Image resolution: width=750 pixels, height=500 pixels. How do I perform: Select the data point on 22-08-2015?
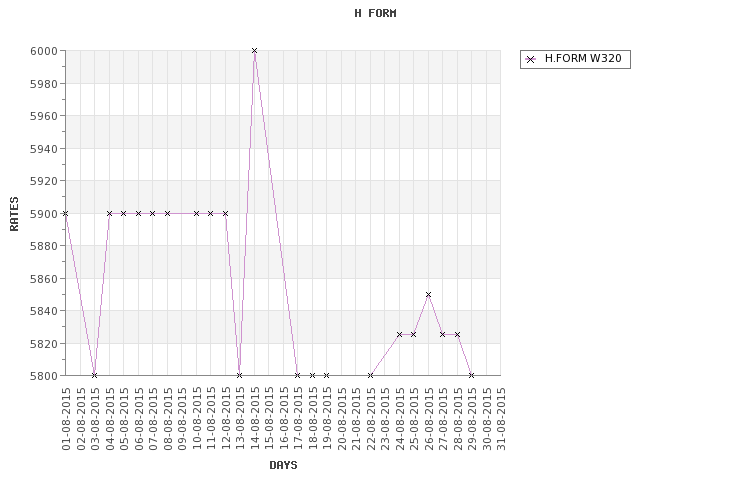tap(370, 376)
